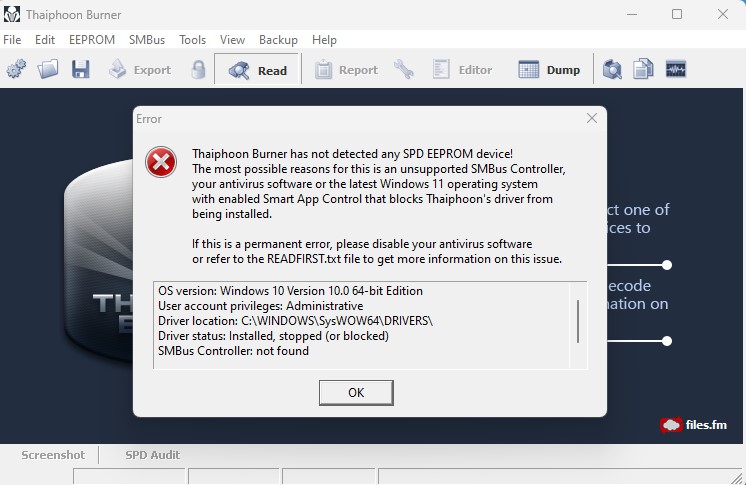Open the Backup menu
This screenshot has height=485, width=746.
coord(278,40)
